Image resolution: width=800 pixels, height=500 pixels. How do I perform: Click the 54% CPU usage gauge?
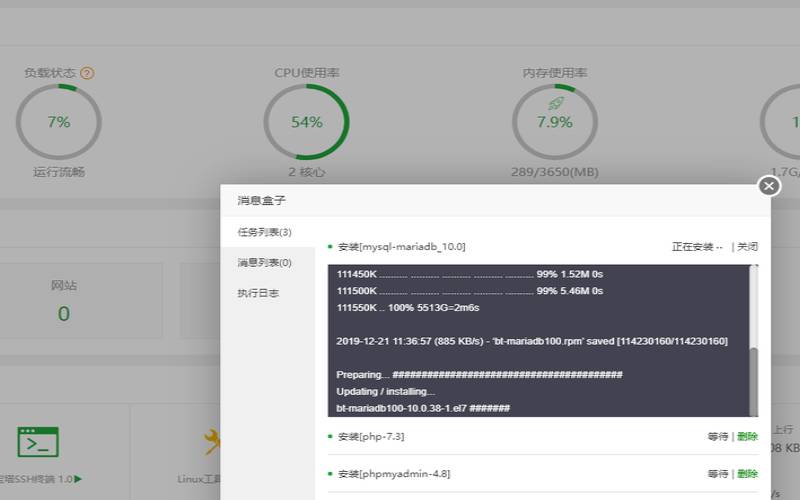[x=307, y=122]
